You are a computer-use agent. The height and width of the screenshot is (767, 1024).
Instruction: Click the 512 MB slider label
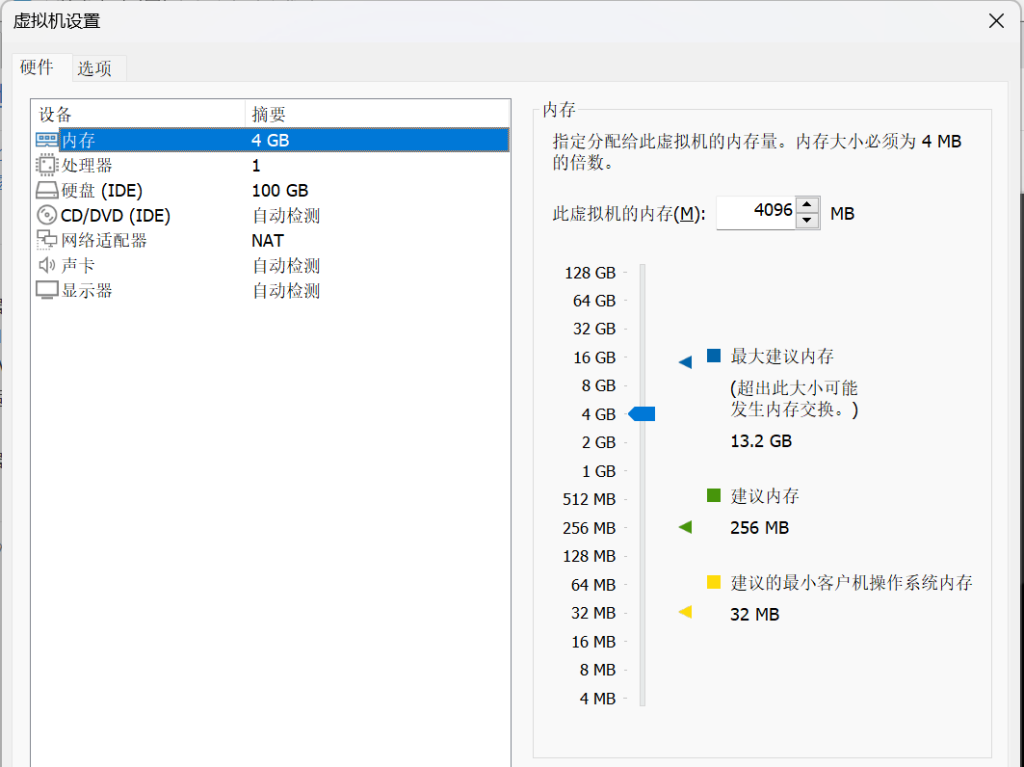pyautogui.click(x=589, y=500)
